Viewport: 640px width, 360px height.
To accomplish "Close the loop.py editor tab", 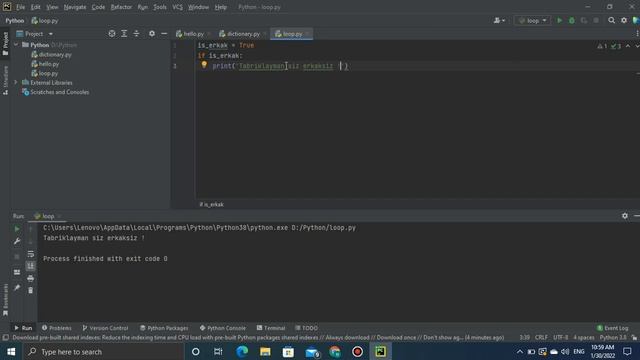I will (x=307, y=34).
